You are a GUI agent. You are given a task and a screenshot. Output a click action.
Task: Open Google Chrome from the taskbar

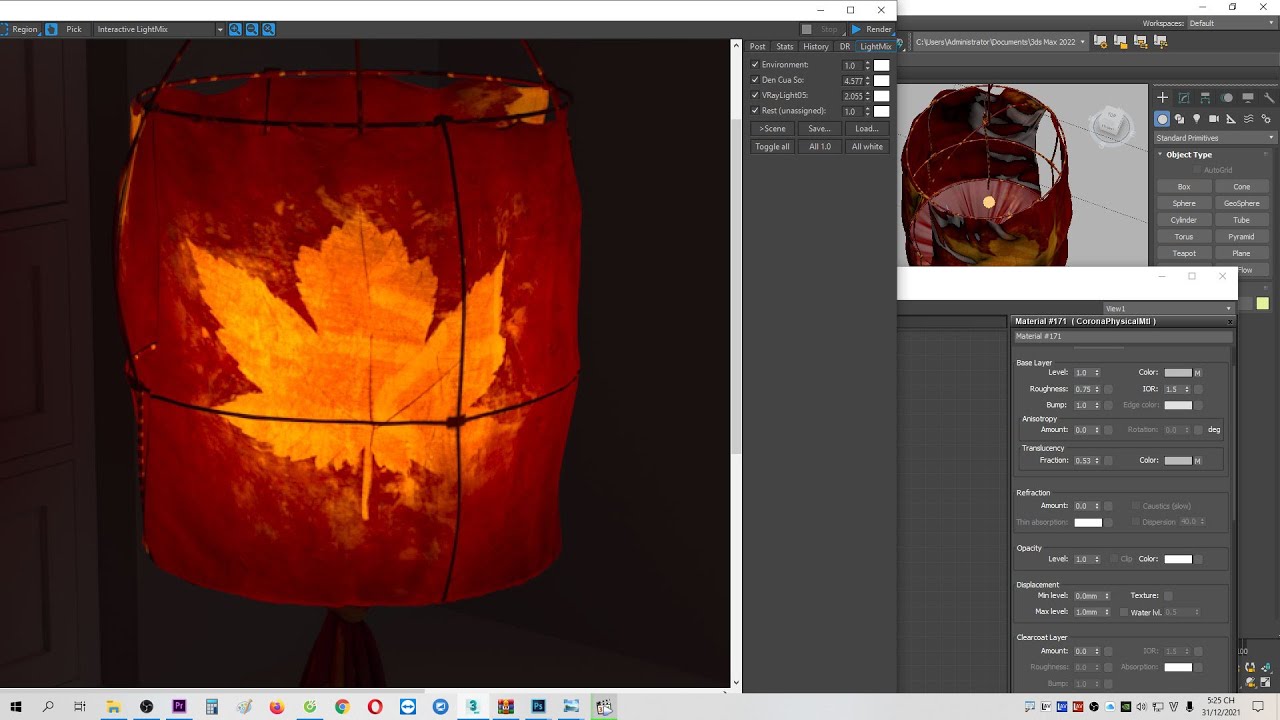tap(342, 706)
